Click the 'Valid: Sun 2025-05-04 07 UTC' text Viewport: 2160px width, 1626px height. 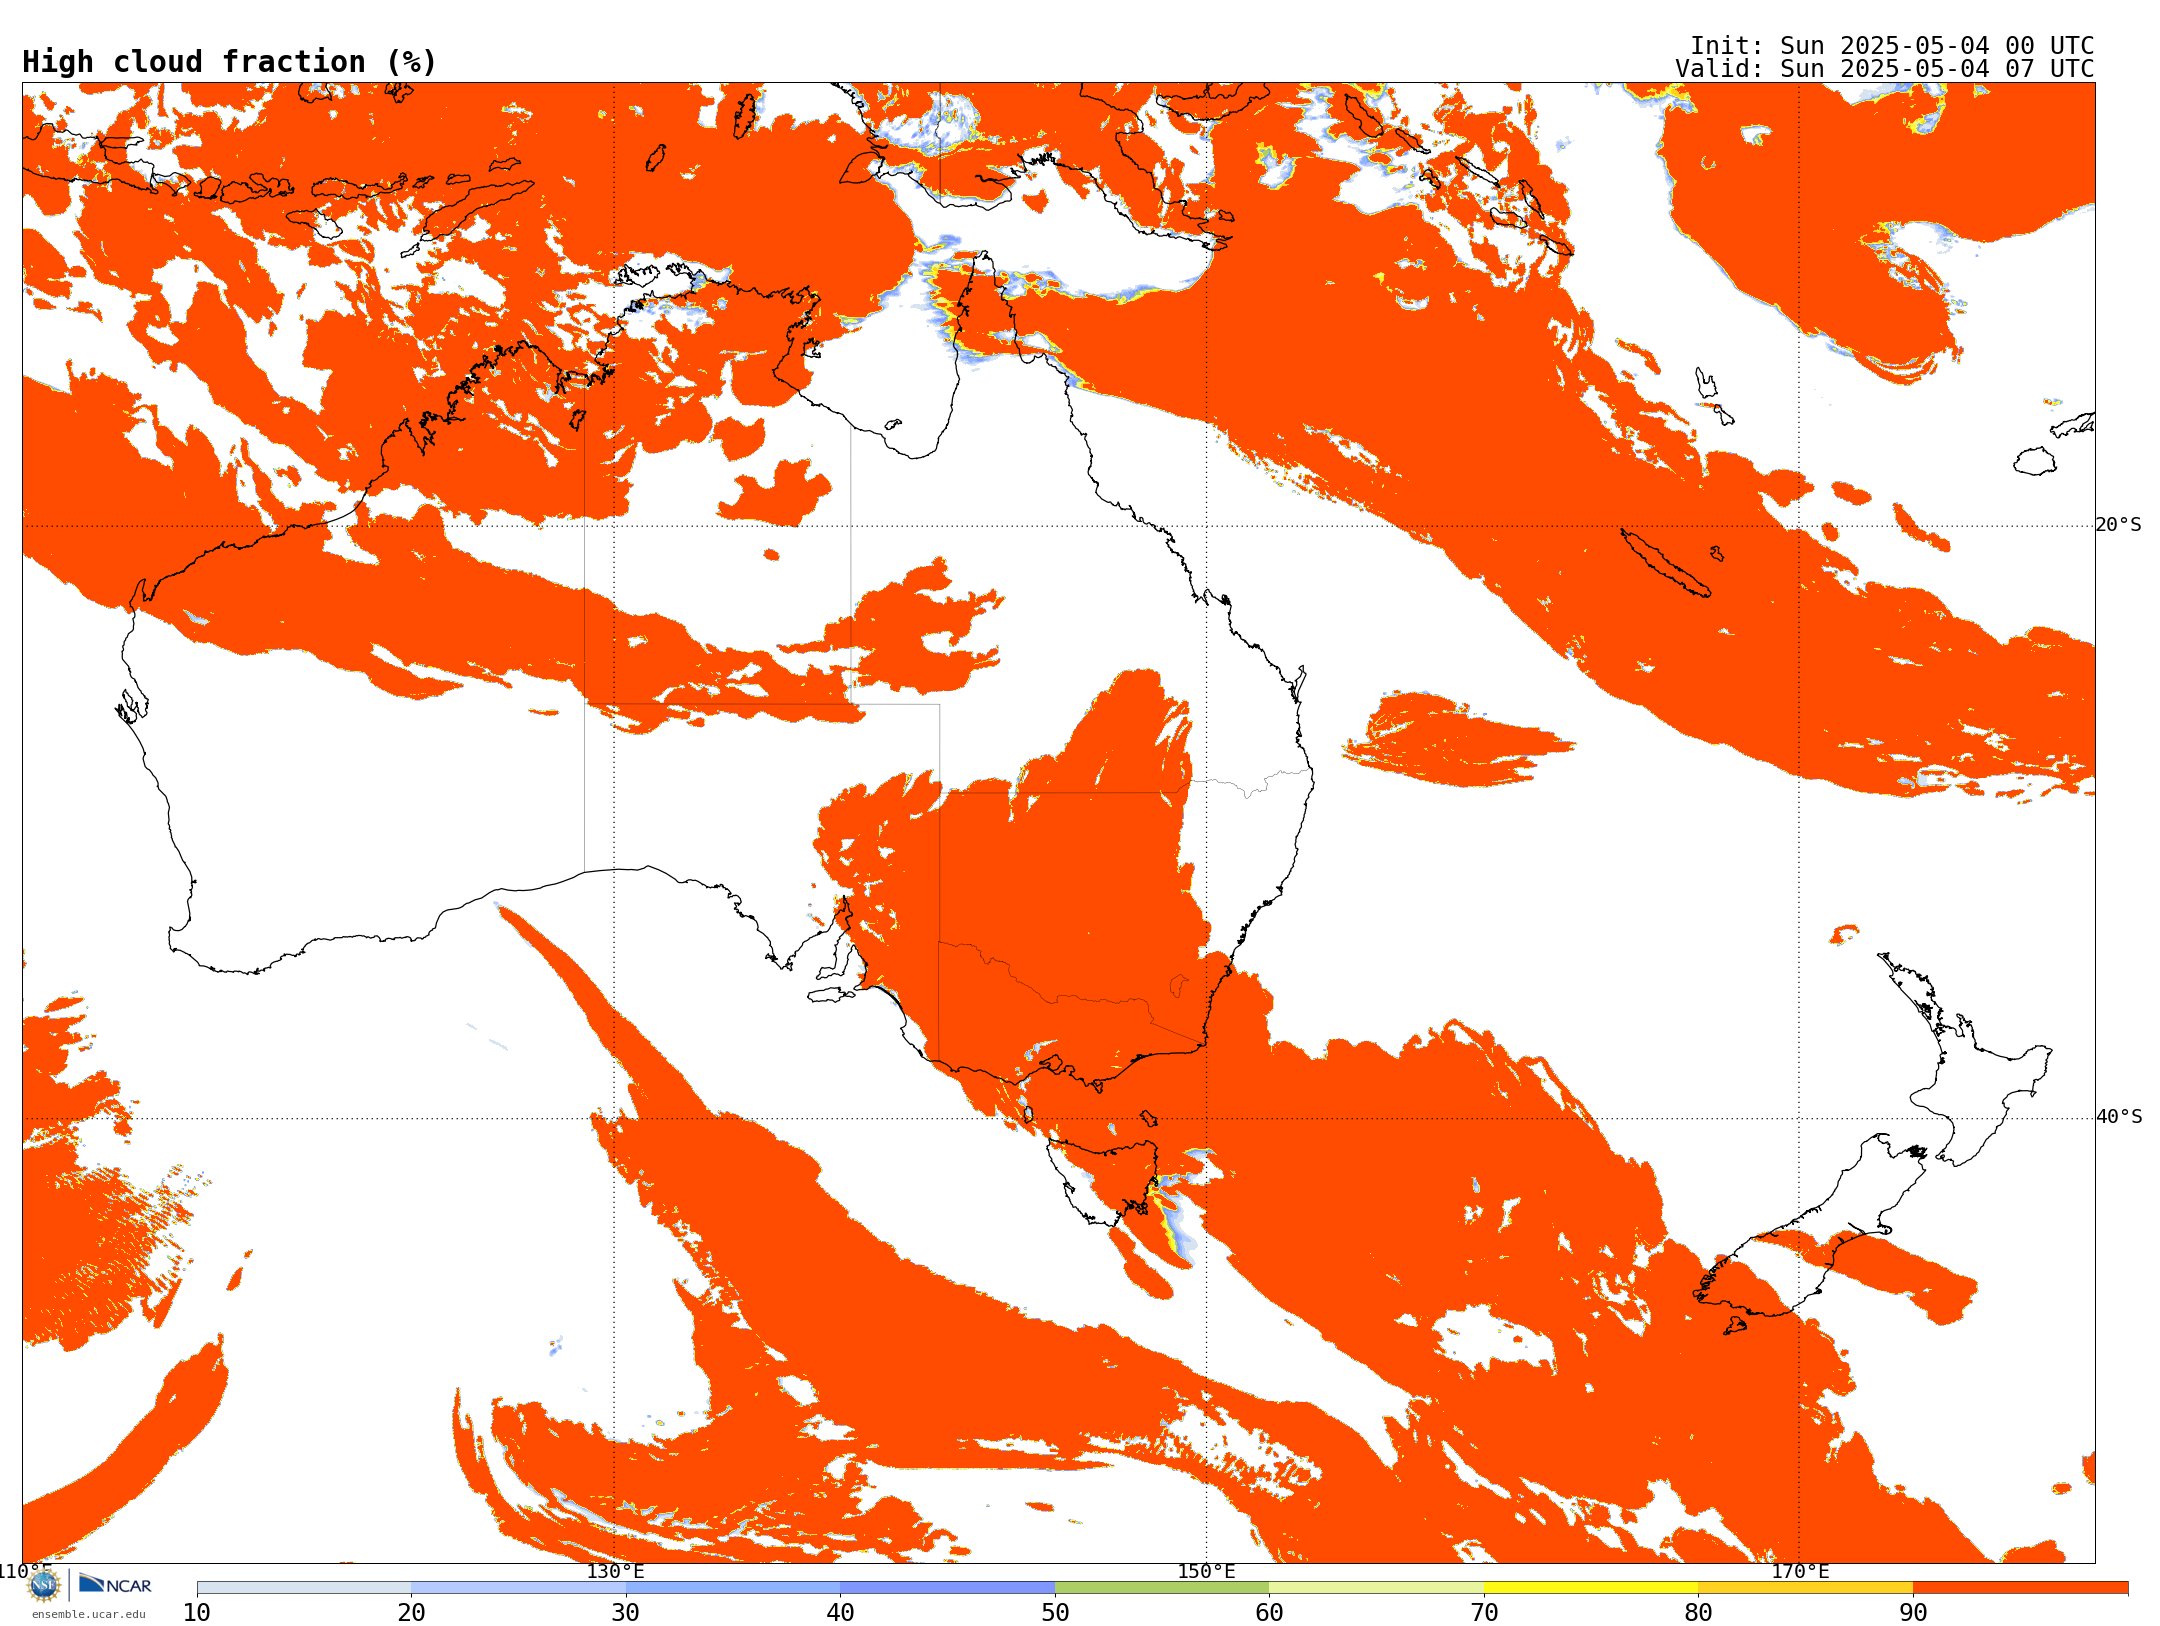(x=1885, y=69)
